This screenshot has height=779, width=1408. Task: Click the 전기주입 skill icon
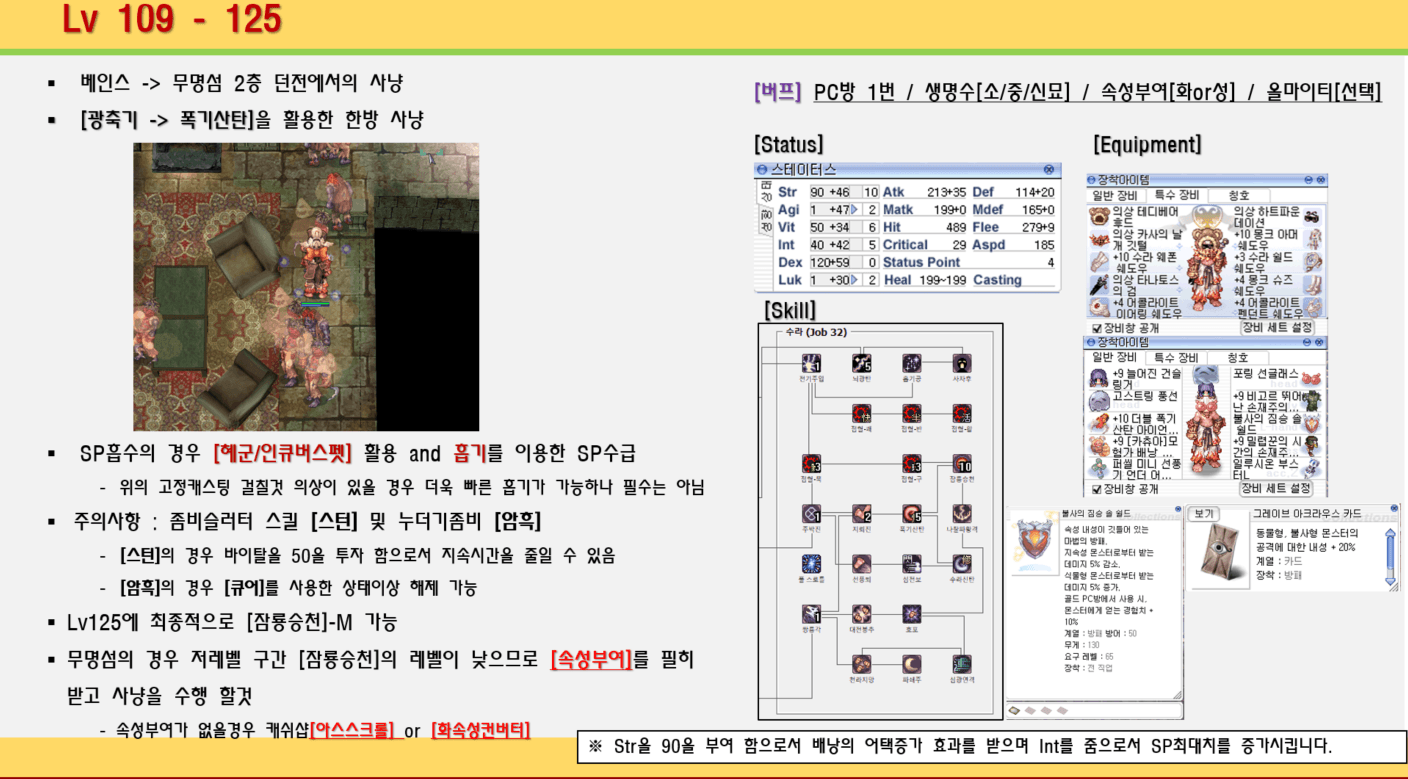[811, 363]
